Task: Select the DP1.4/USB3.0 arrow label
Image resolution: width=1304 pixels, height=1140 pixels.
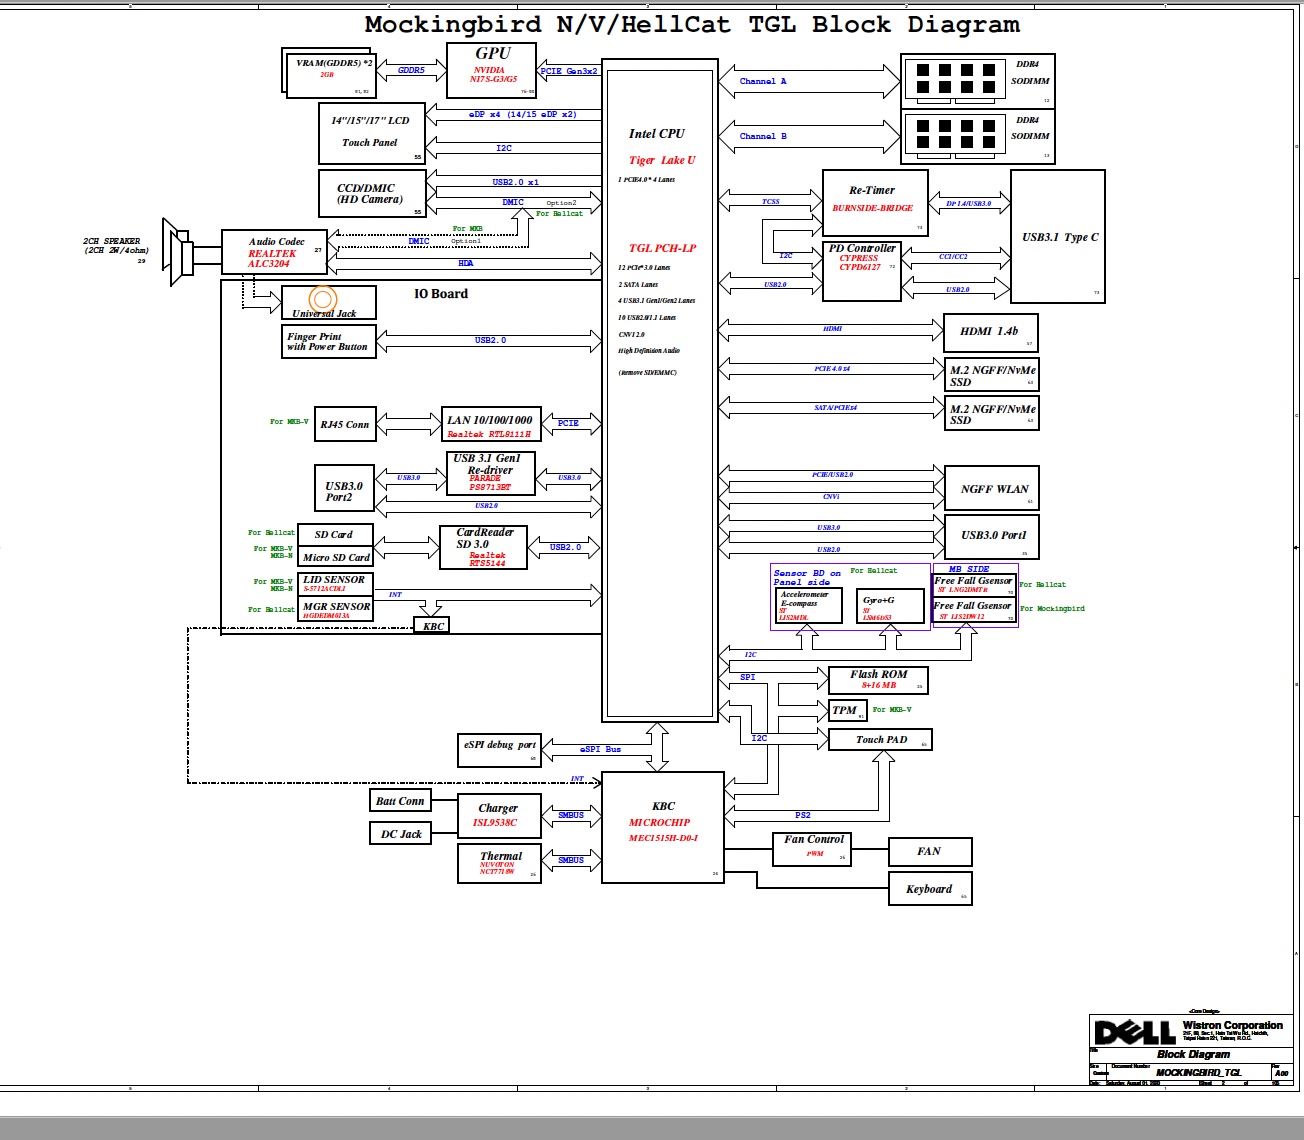Action: pos(968,204)
